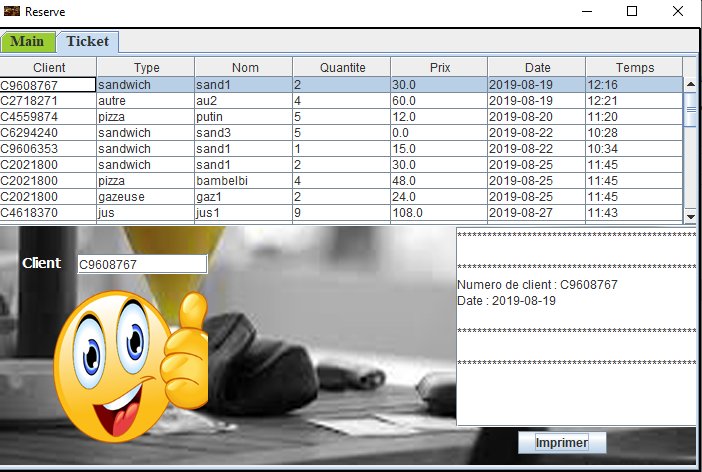Click the table scrollbar up arrow
Image resolution: width=702 pixels, height=472 pixels.
tap(689, 85)
